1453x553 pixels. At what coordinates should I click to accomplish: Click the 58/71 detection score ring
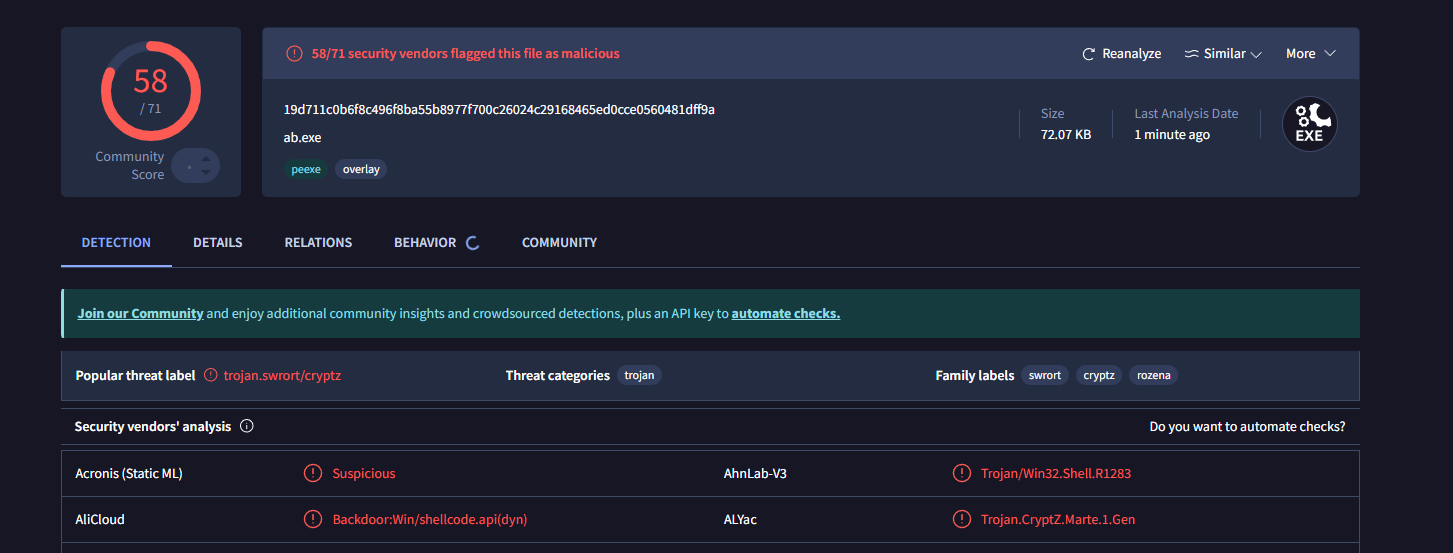coord(151,91)
